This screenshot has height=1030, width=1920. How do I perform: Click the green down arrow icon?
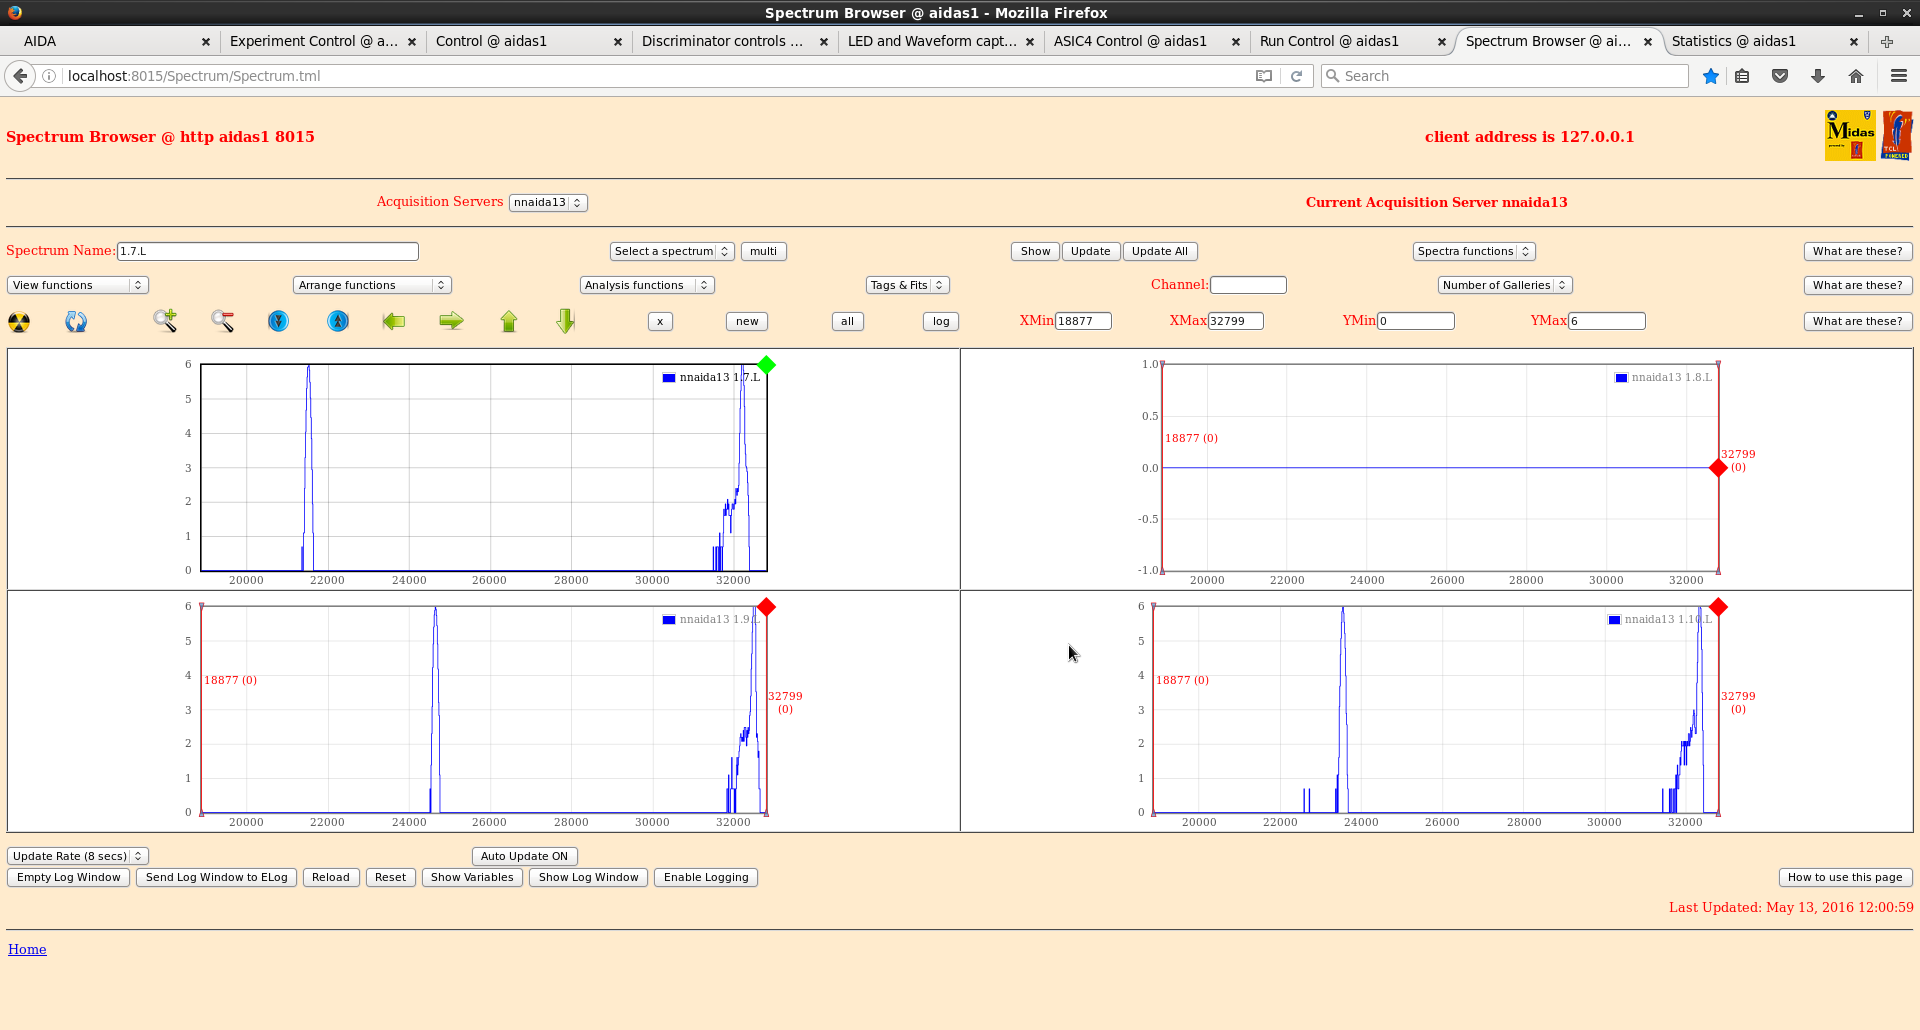point(566,321)
